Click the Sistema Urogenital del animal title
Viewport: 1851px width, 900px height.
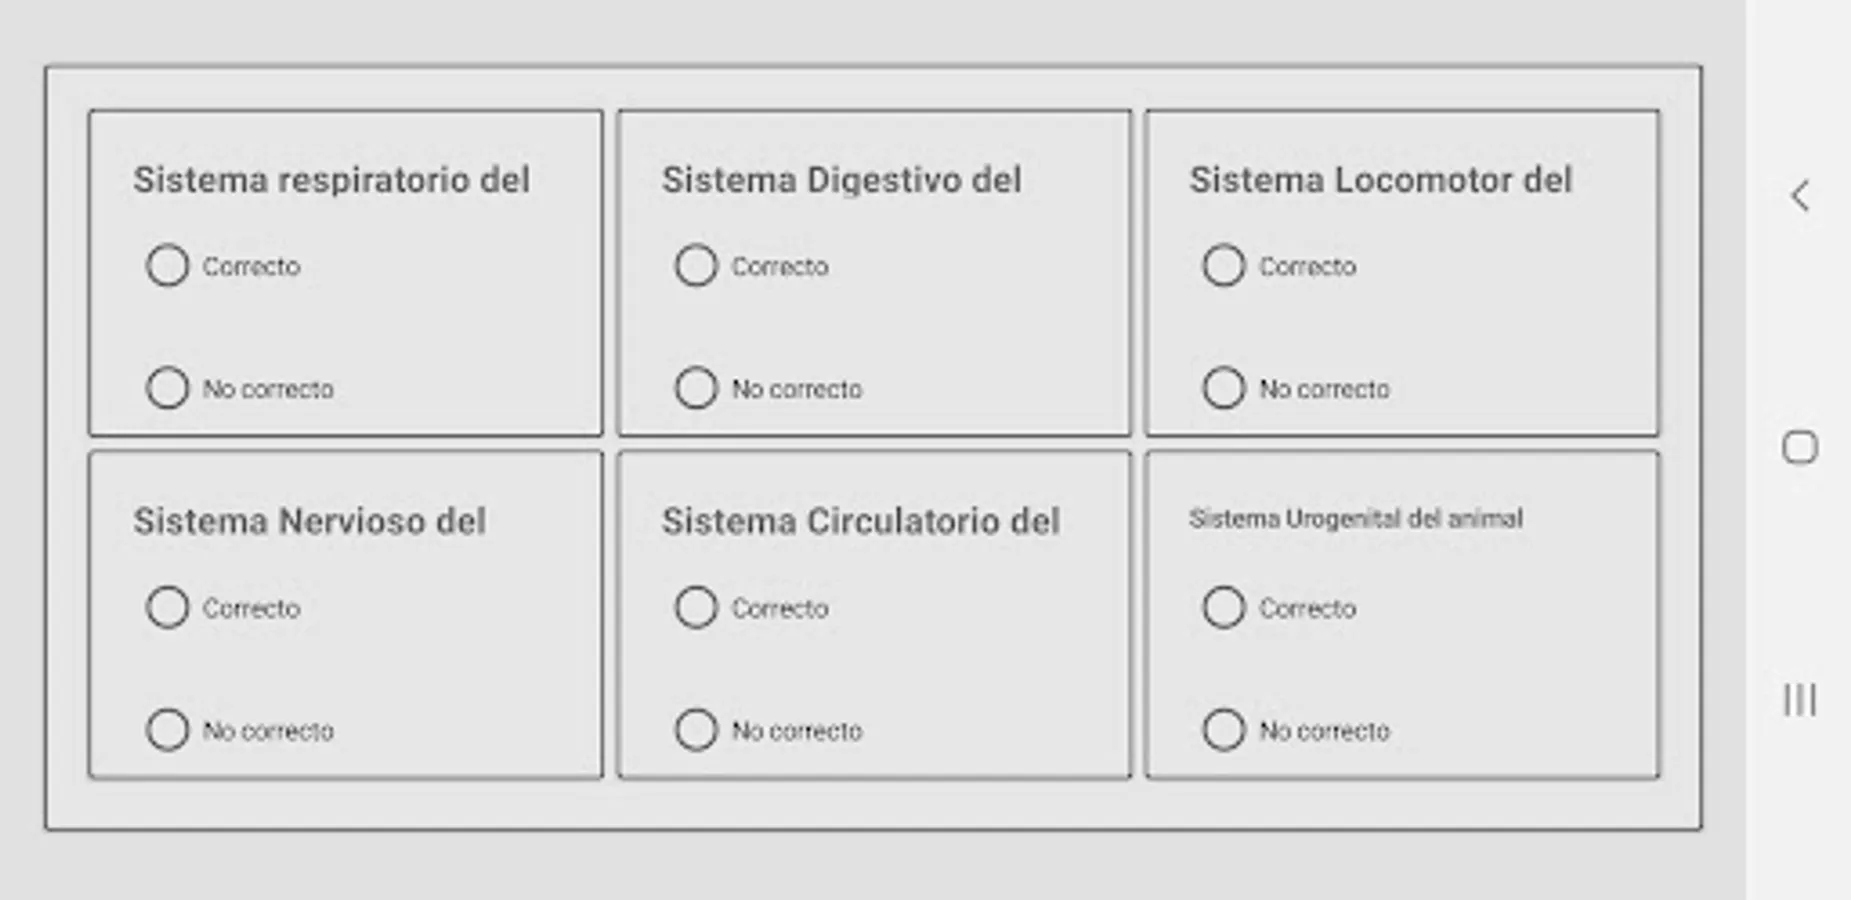coord(1355,518)
